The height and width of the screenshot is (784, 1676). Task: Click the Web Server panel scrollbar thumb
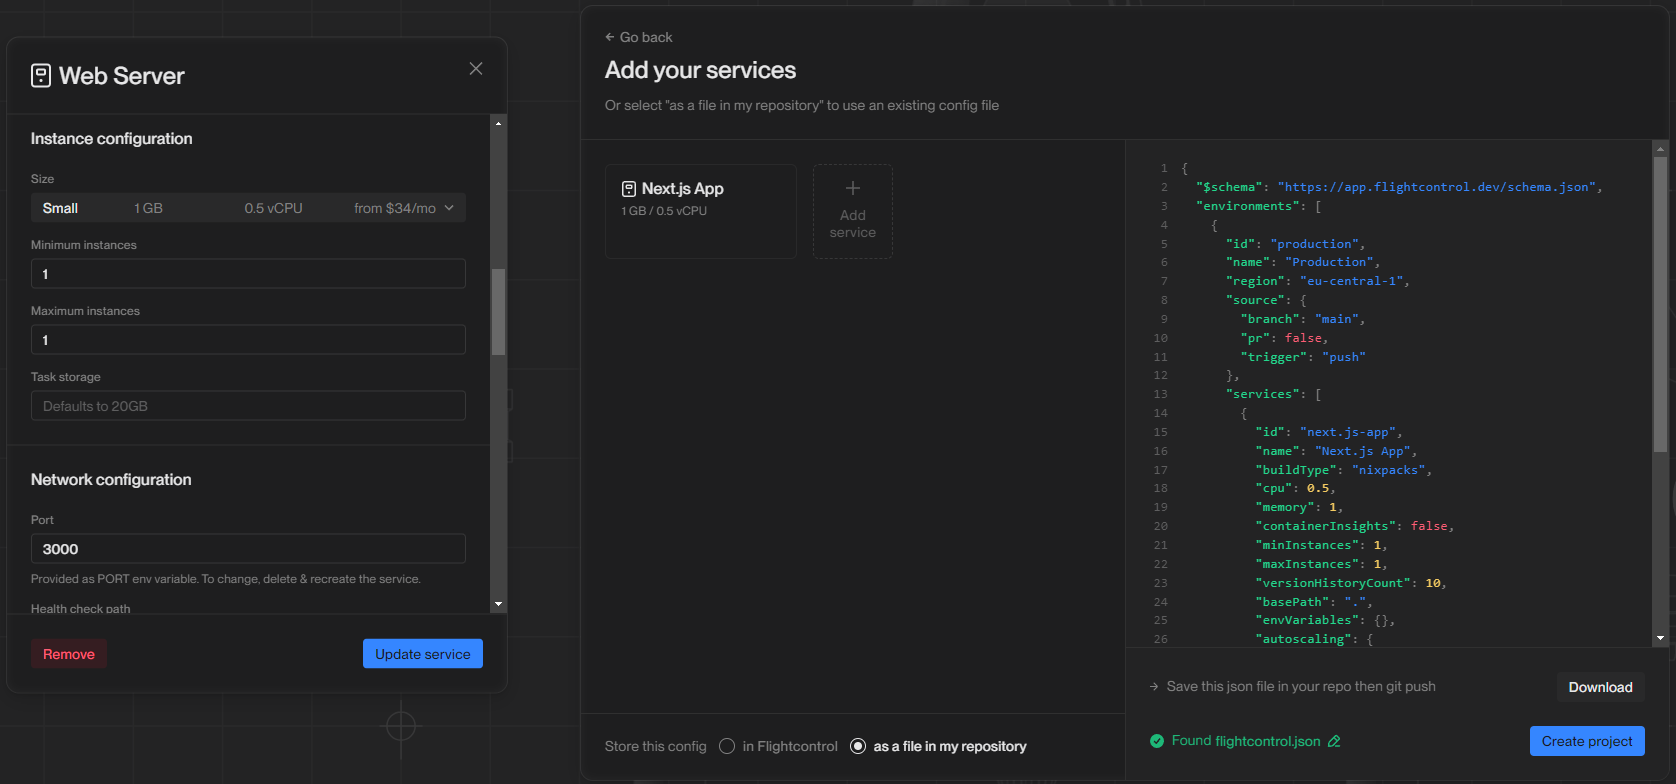(x=498, y=312)
